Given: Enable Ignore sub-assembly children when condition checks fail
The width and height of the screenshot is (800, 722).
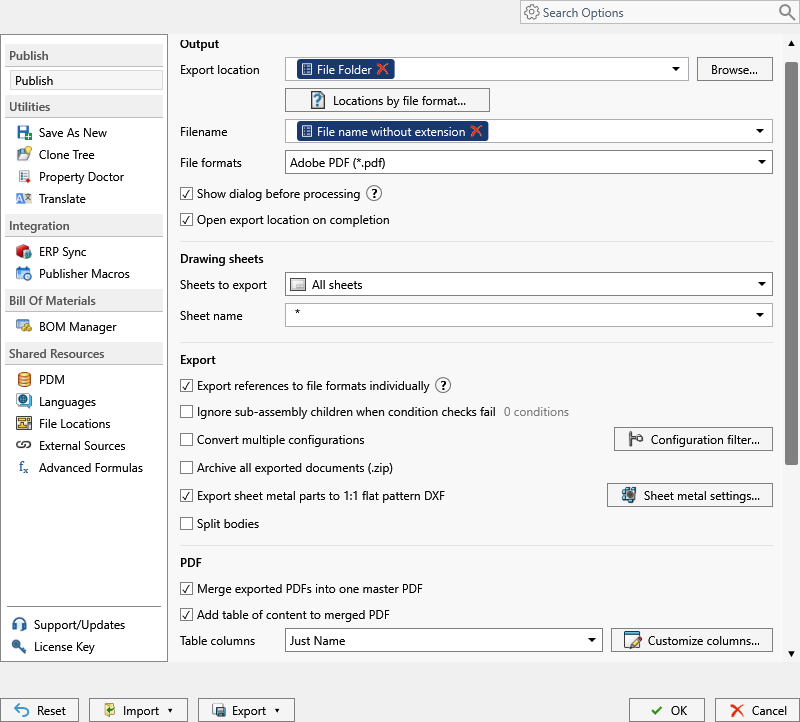Looking at the screenshot, I should (186, 412).
